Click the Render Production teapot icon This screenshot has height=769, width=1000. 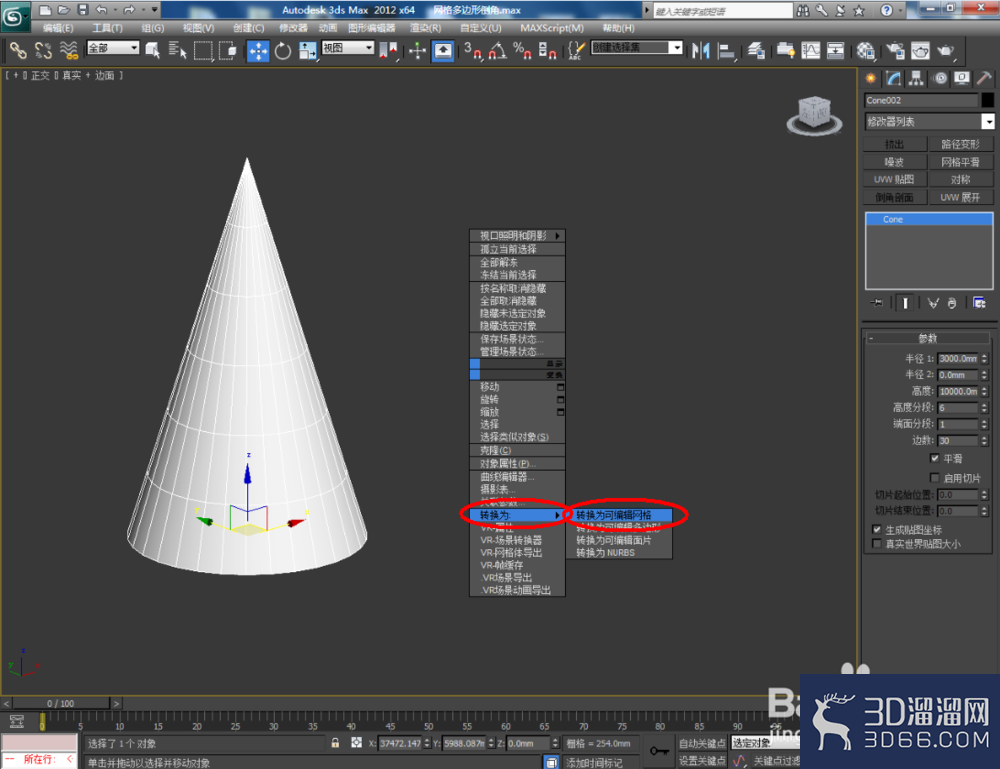946,50
